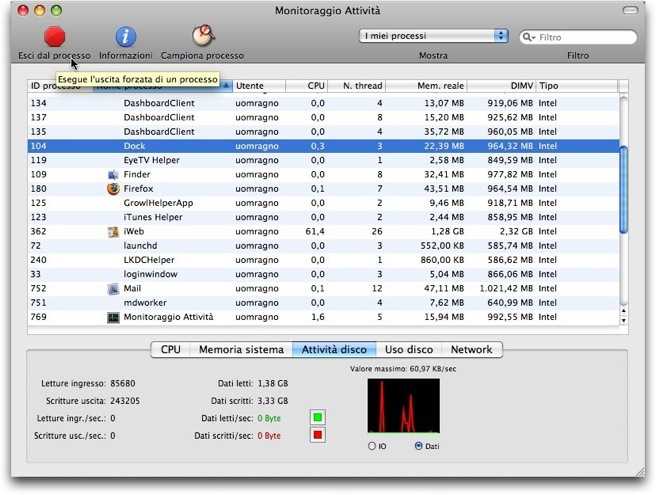
Task: Click the Dati scritti value 3,33 GB
Action: 273,401
